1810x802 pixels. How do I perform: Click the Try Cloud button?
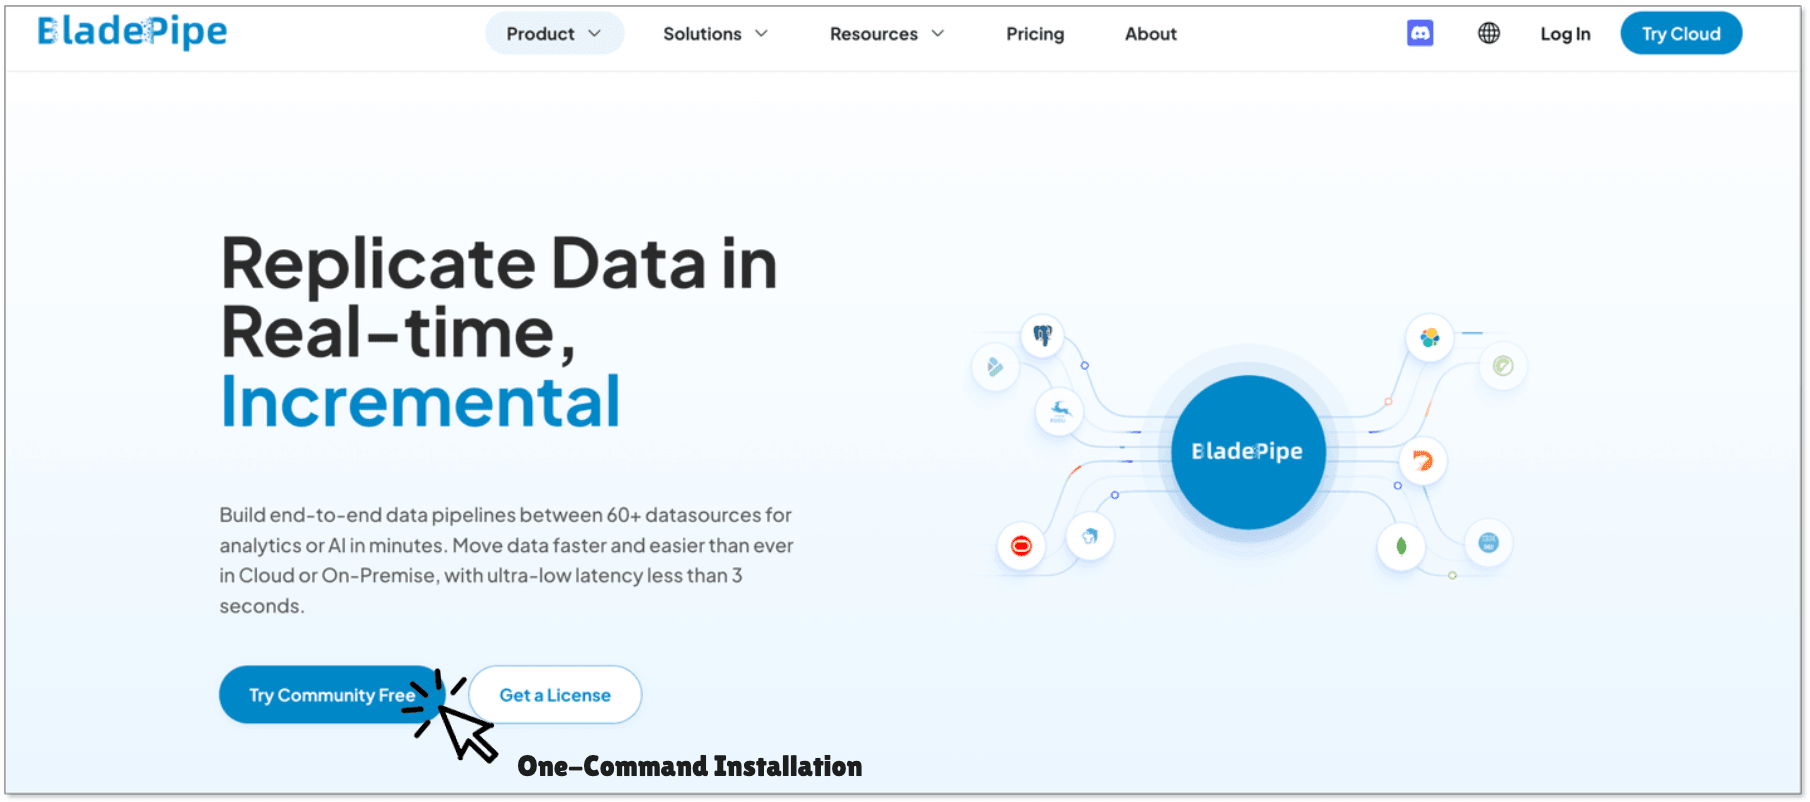(1681, 34)
